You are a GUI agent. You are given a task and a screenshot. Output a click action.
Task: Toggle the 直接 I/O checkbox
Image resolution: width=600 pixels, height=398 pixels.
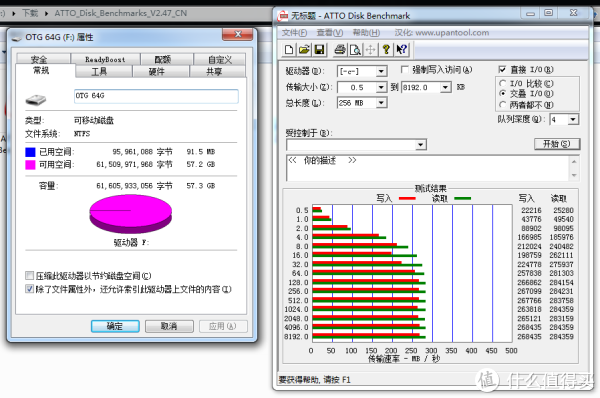coord(502,69)
